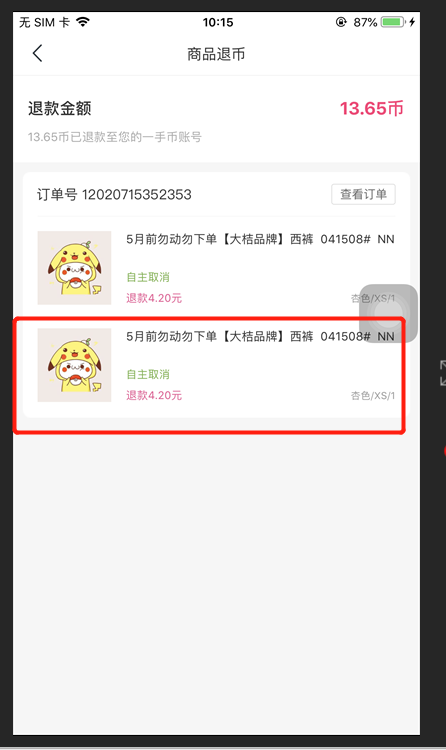Screen dimensions: 446x750
Task: Tap the first item's 杏色/XS/1 spec text
Action: [373, 298]
